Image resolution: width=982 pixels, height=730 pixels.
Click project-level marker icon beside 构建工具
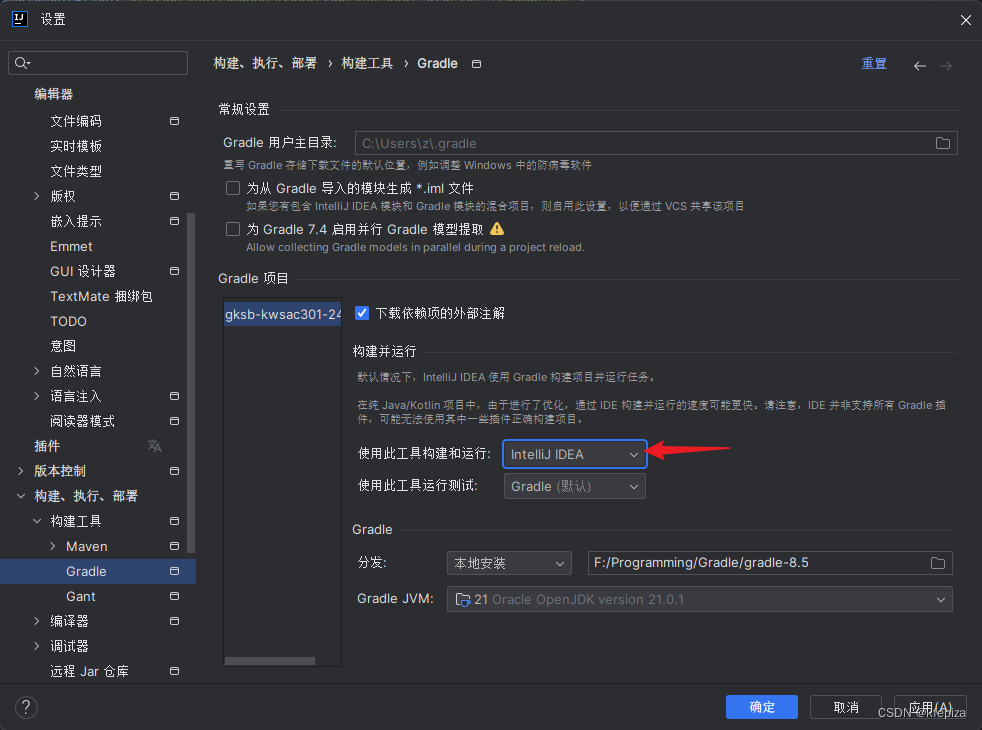point(175,521)
